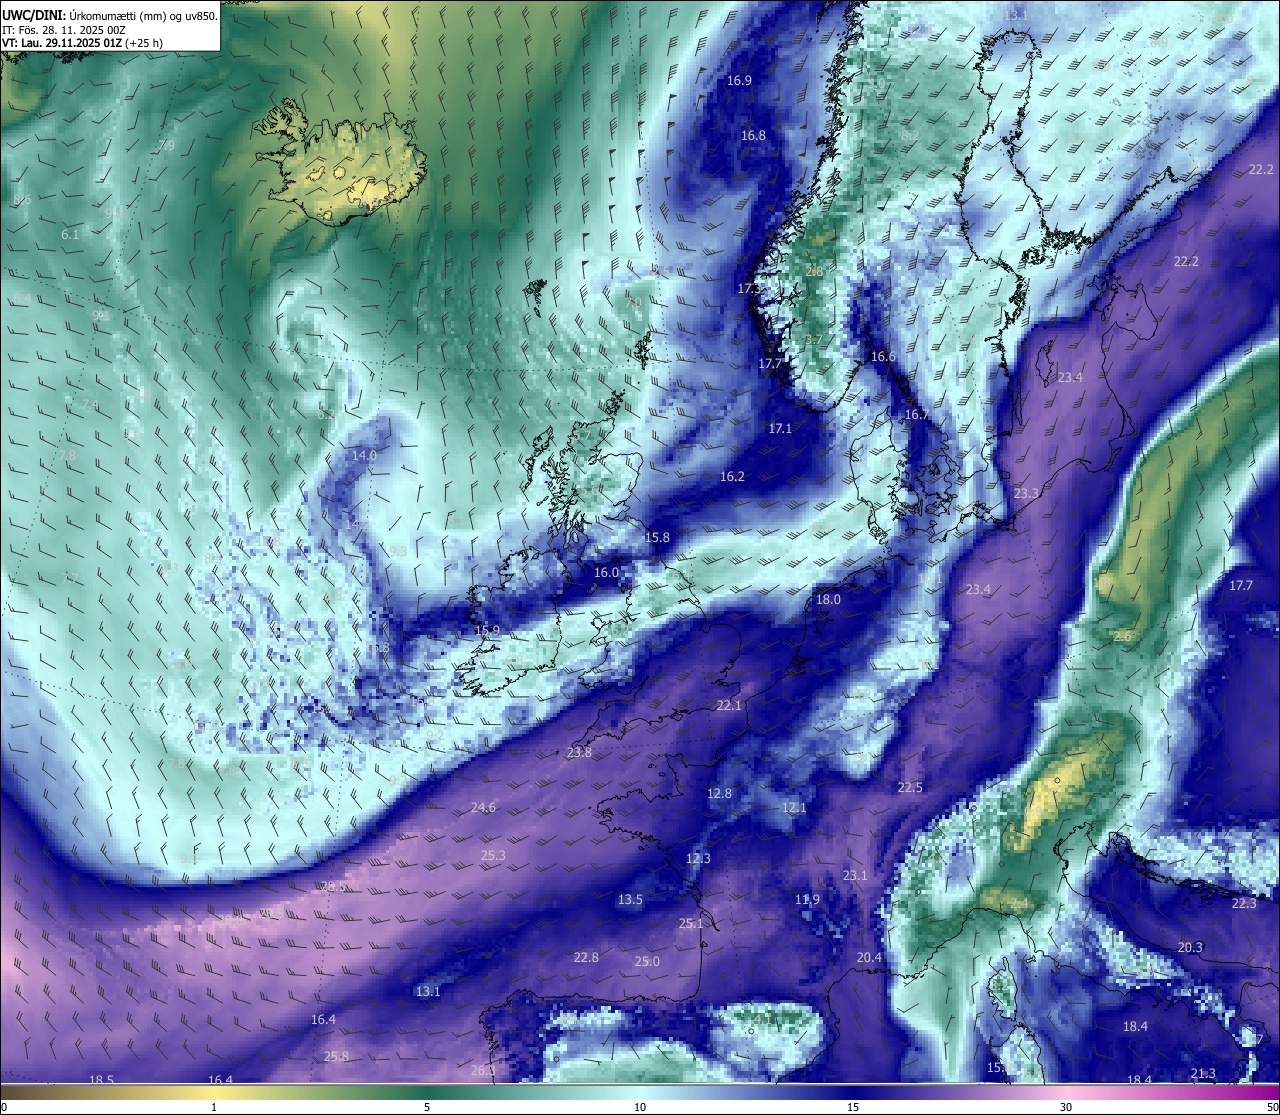Click the 16.2 value label
The image size is (1280, 1115).
coord(732,477)
